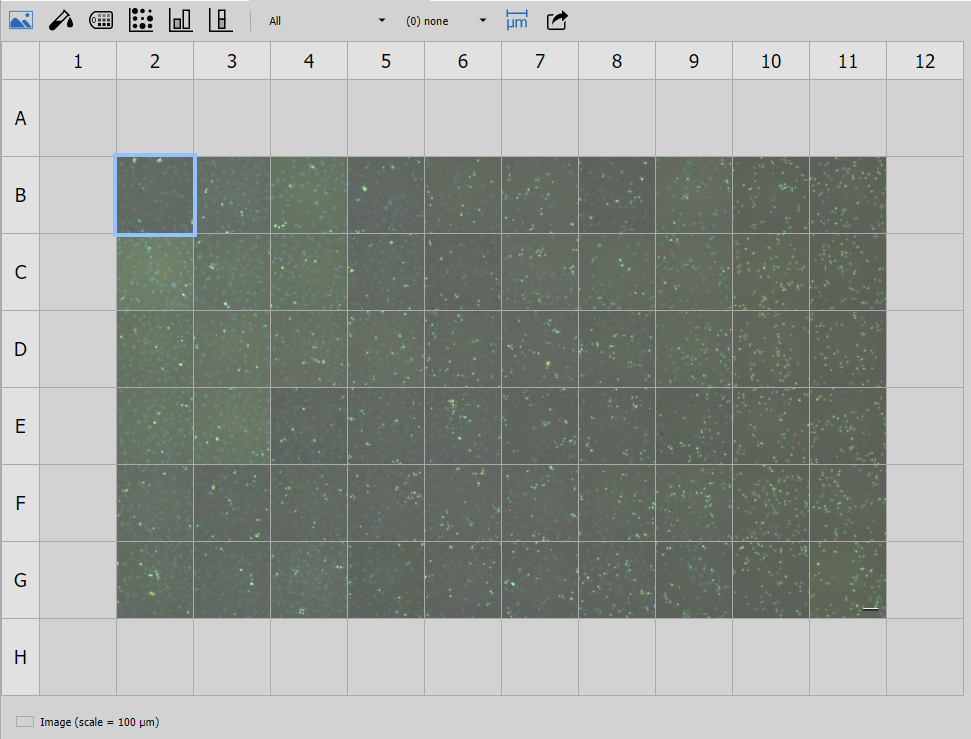971x739 pixels.
Task: Open the sample tube pipette icon
Action: pos(61,20)
